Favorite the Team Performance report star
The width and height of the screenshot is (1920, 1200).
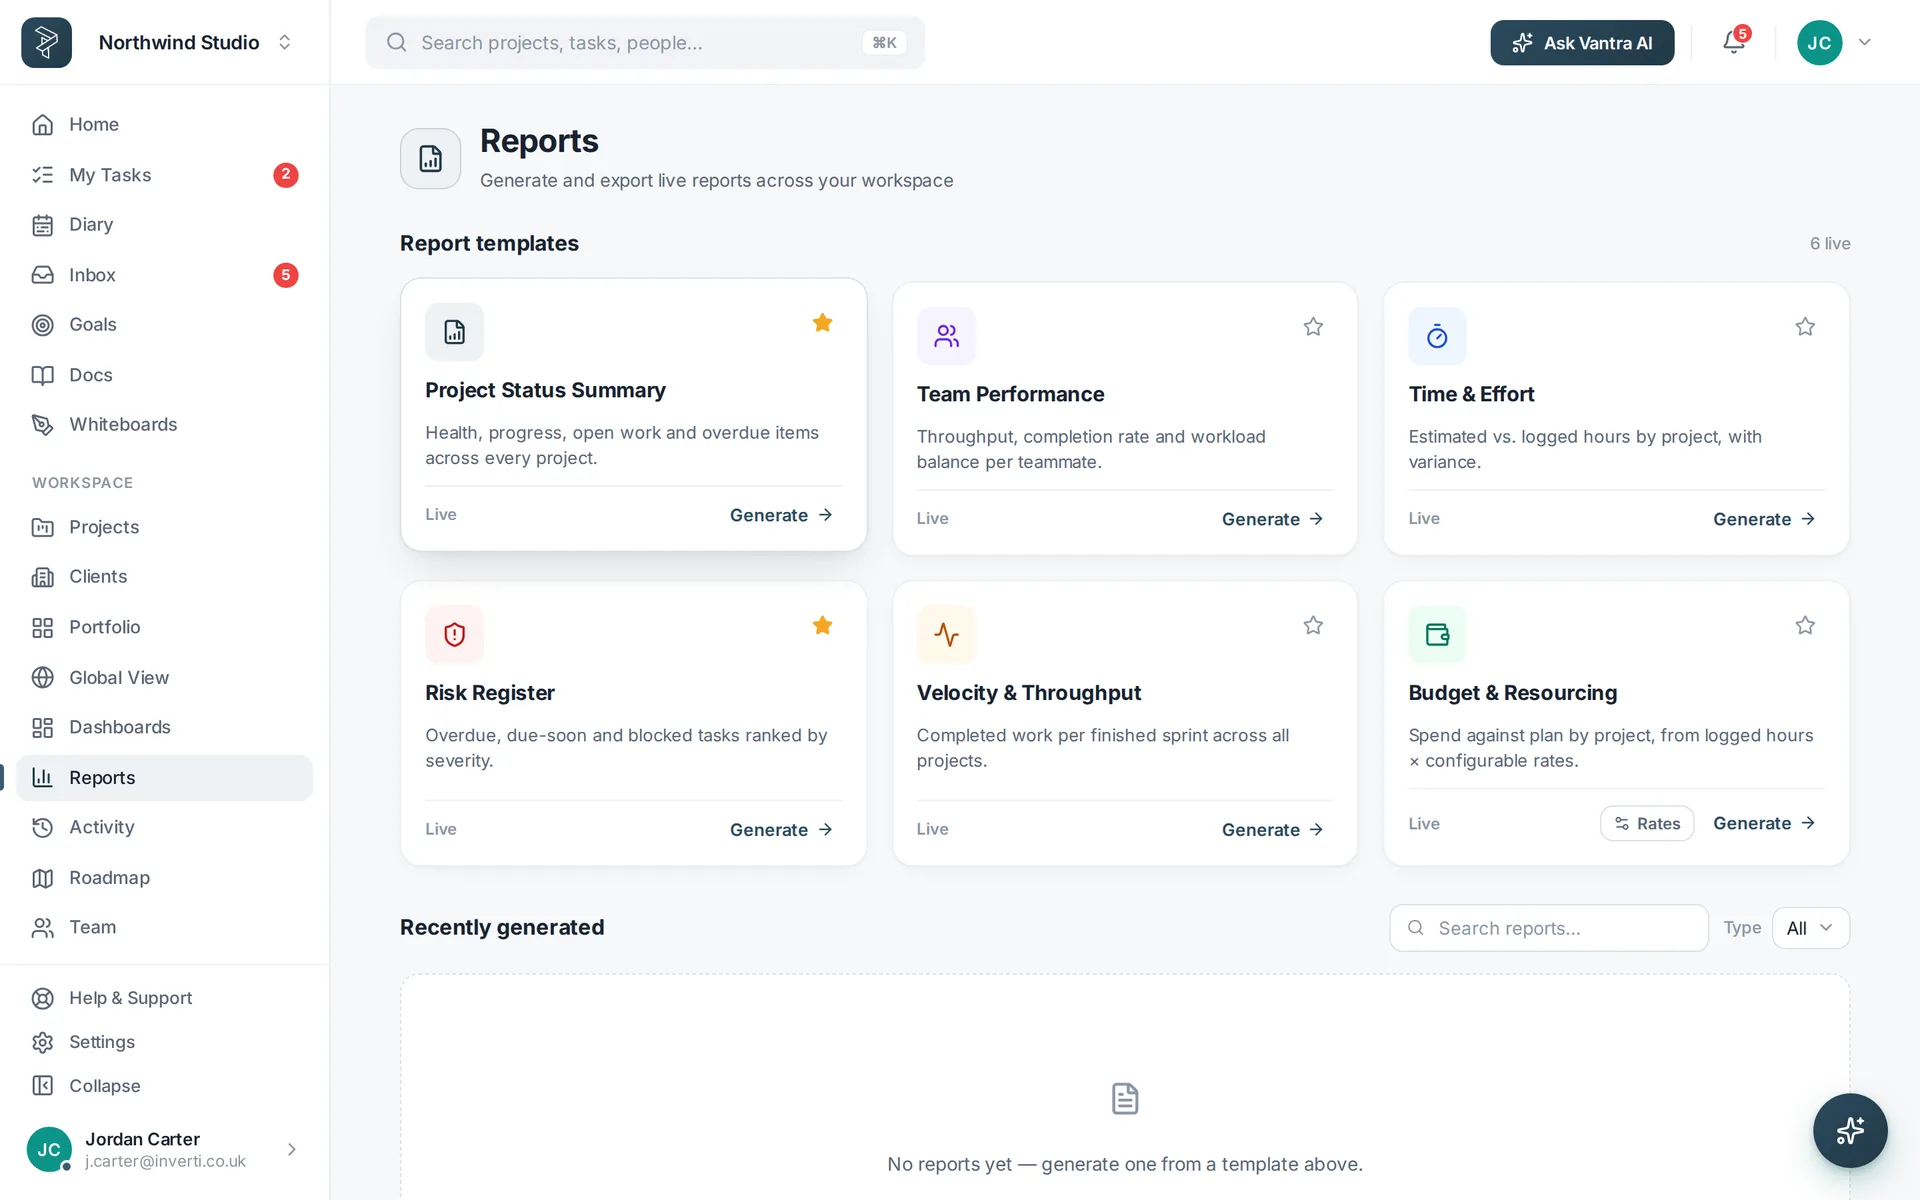tap(1313, 327)
